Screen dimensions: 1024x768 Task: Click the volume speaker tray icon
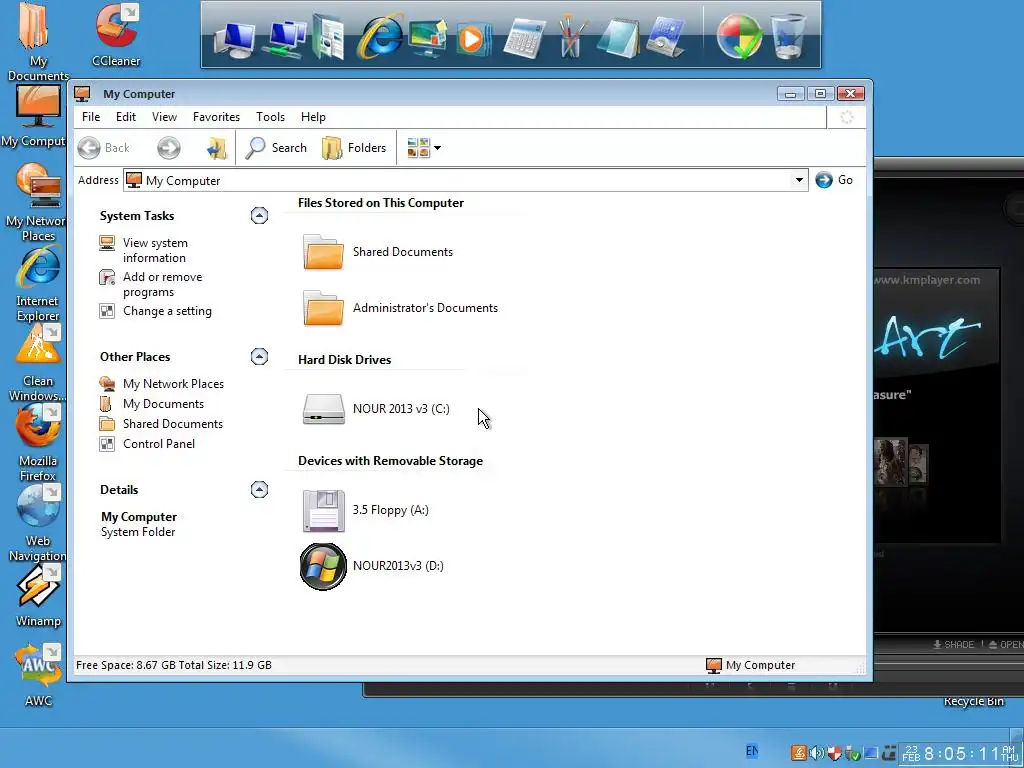point(816,753)
